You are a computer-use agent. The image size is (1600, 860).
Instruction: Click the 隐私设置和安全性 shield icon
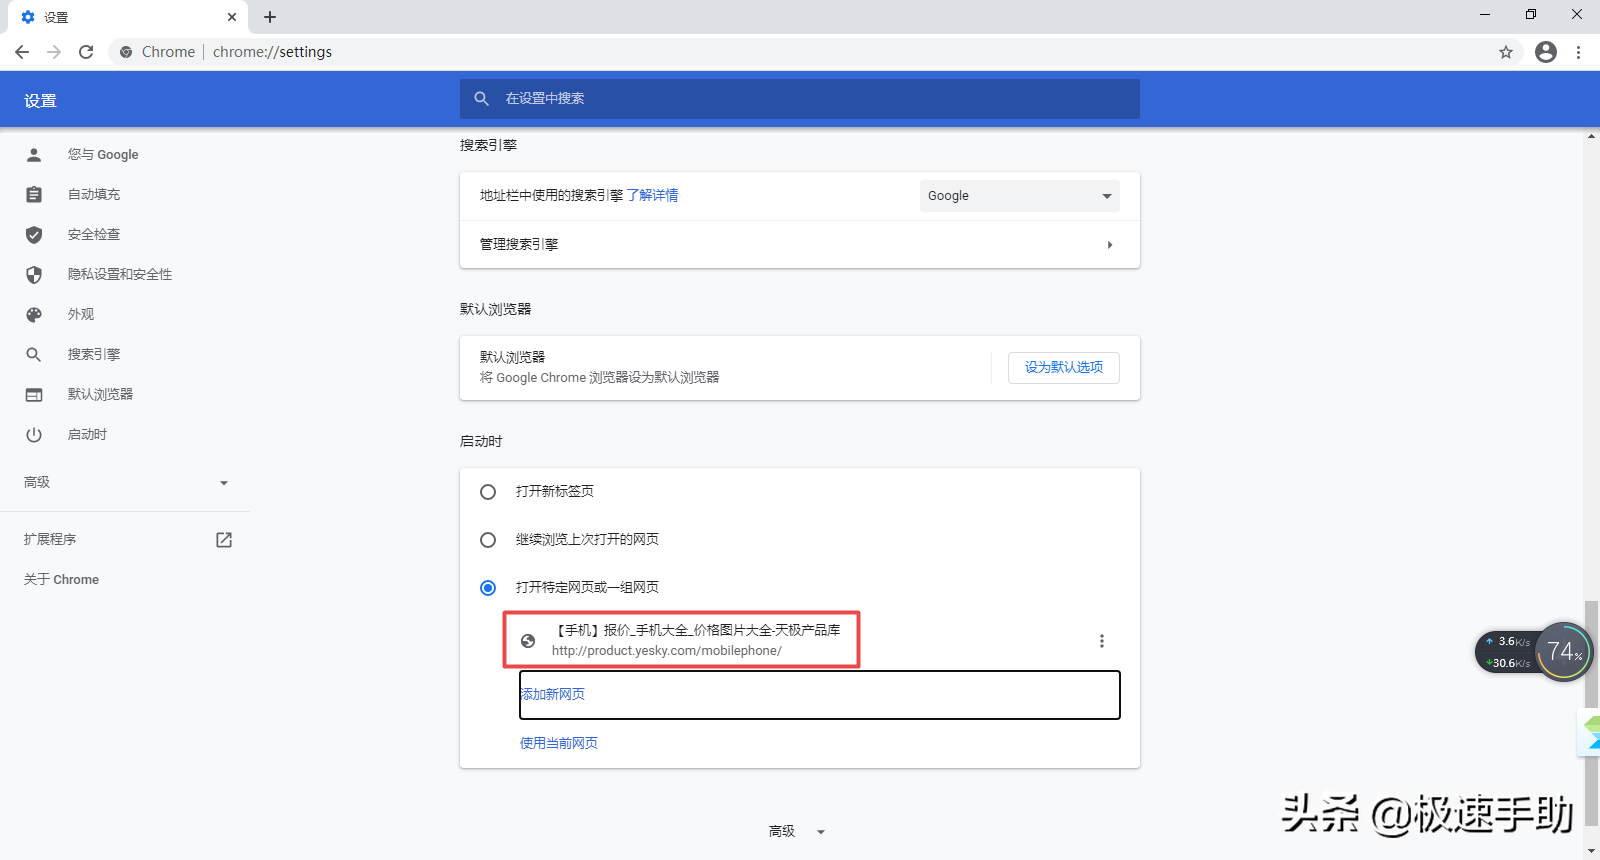click(34, 274)
